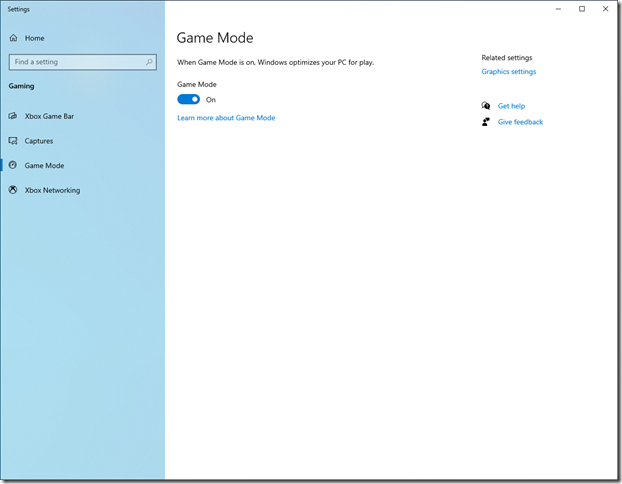The image size is (622, 484).
Task: Open the Graphics settings link
Action: pyautogui.click(x=509, y=71)
